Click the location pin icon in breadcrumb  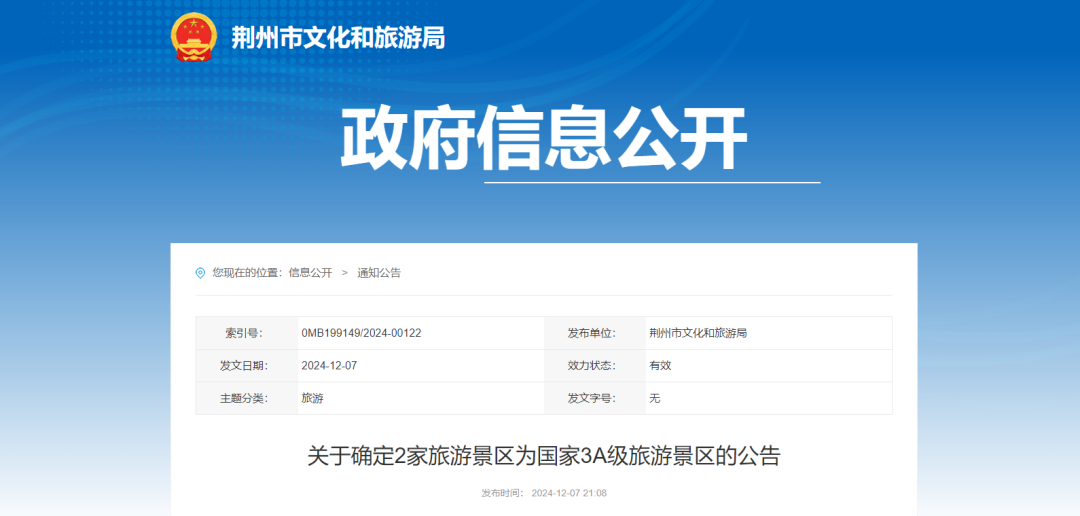[200, 273]
